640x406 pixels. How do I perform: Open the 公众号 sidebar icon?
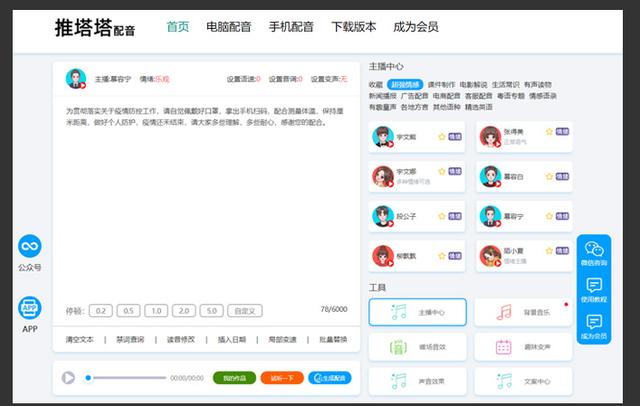pyautogui.click(x=30, y=247)
